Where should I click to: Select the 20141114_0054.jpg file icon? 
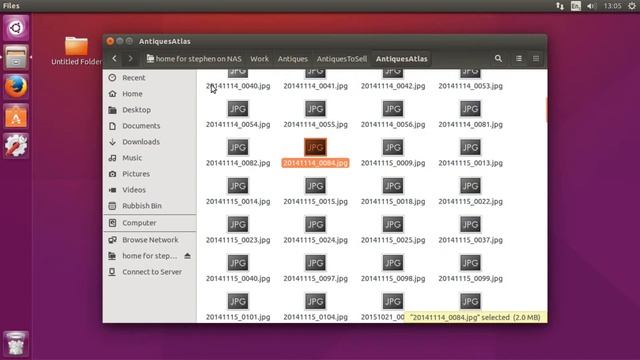click(238, 109)
